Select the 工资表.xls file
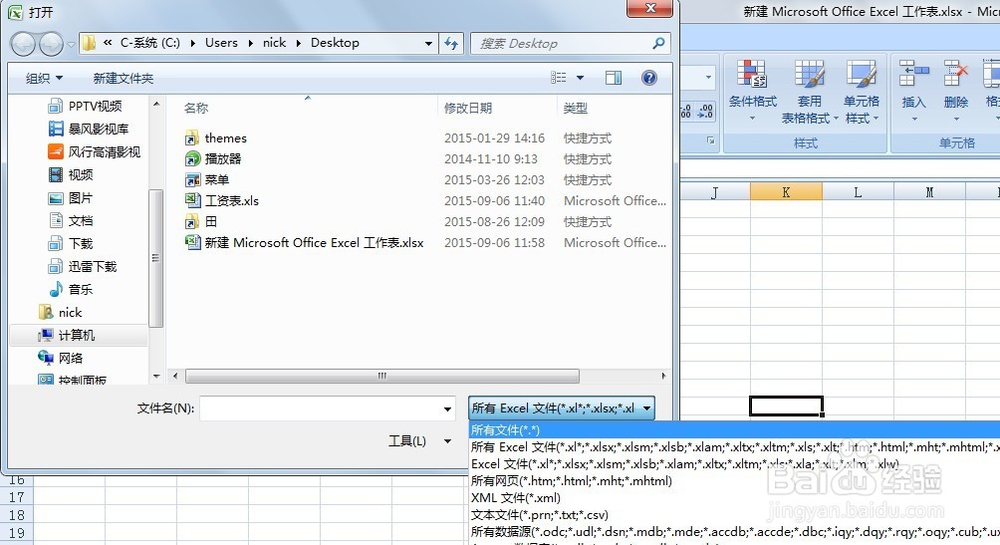Screen dimensions: 1000x545 pos(222,201)
